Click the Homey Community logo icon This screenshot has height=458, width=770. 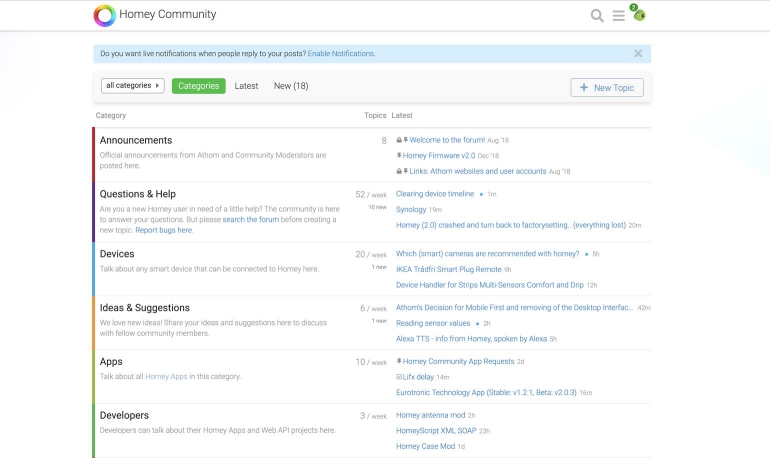(104, 15)
